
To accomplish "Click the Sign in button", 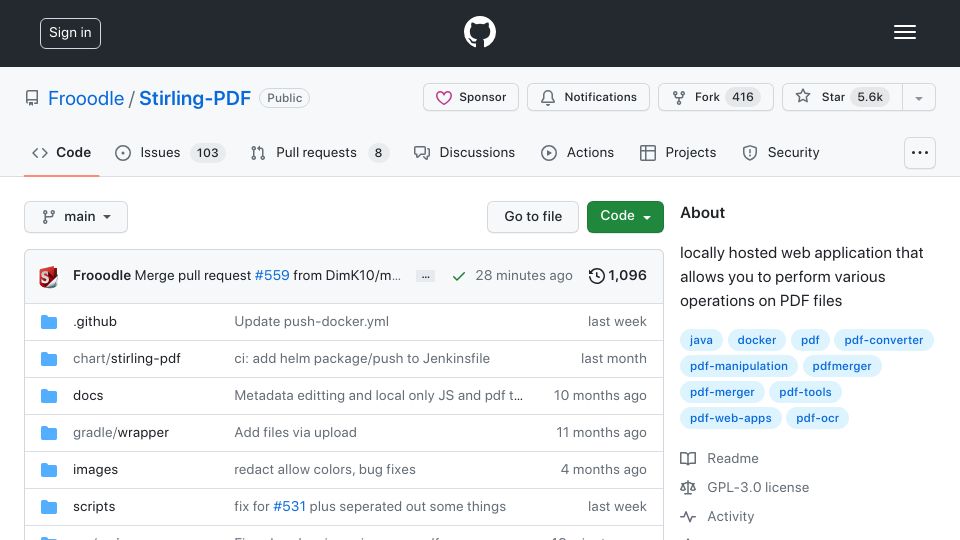I will pyautogui.click(x=70, y=33).
